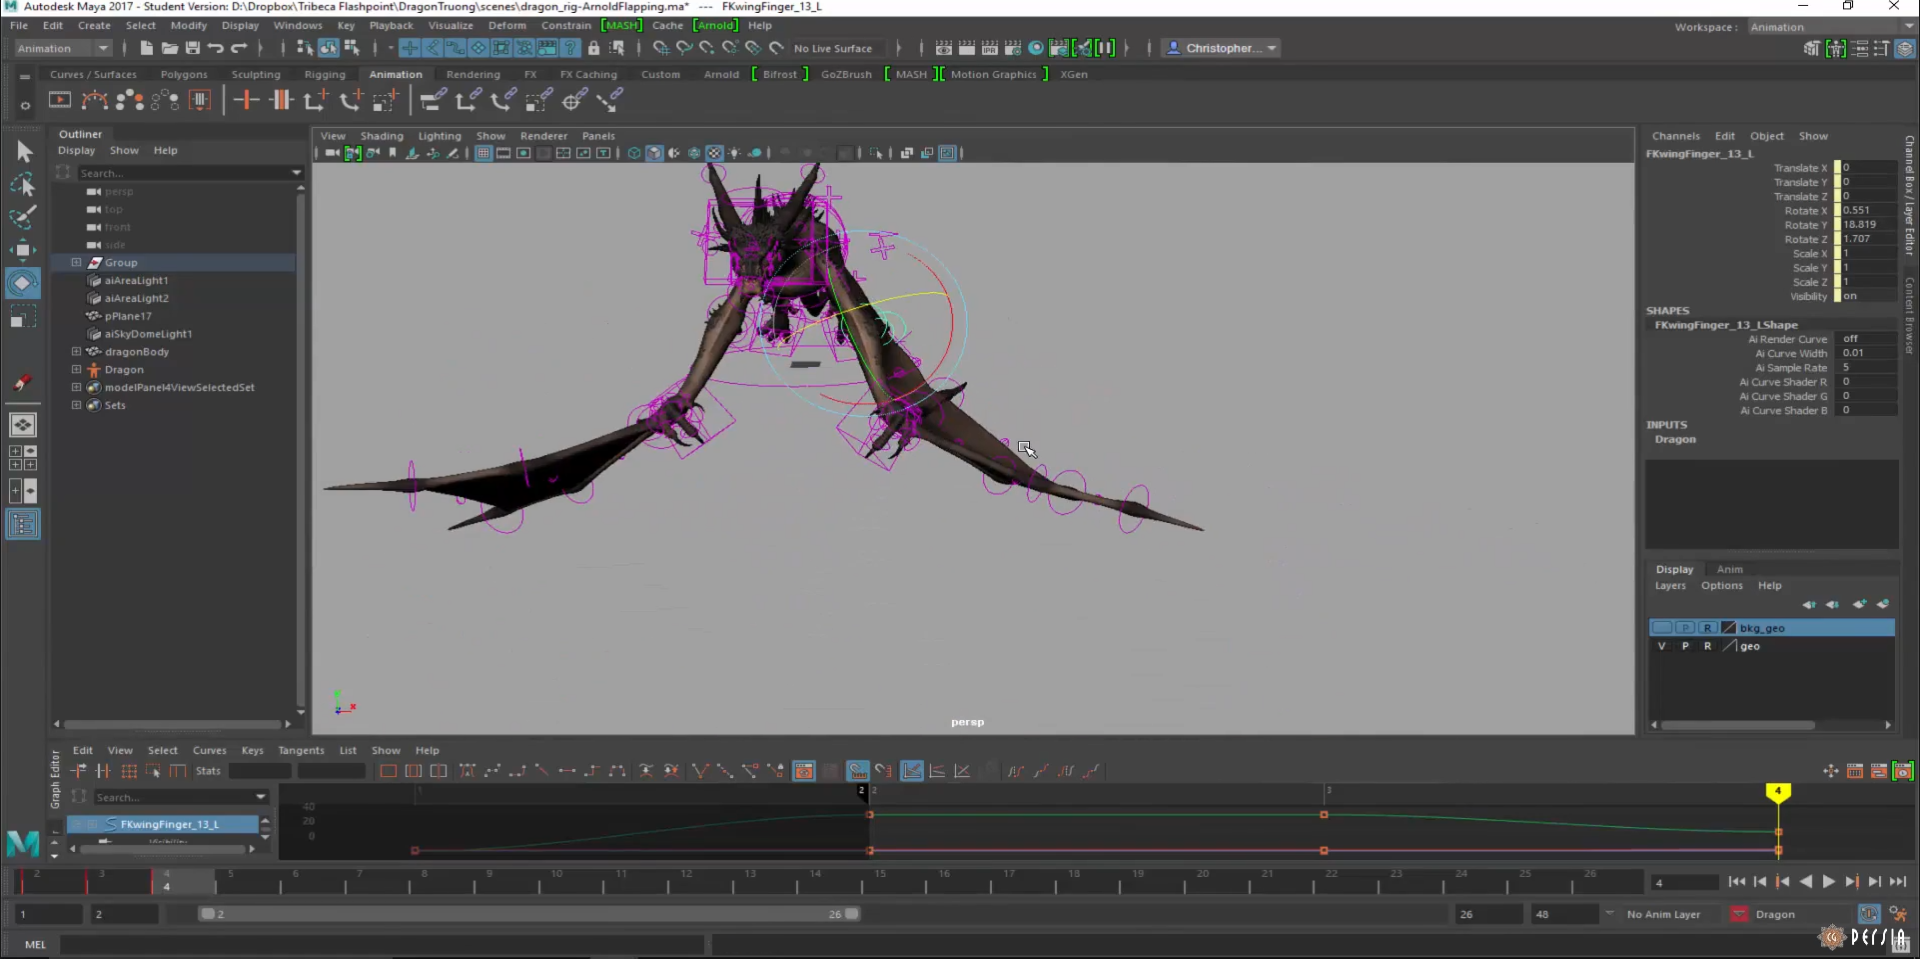The height and width of the screenshot is (959, 1920).
Task: Toggle the Outliner layout icon in toolbox
Action: pos(23,524)
